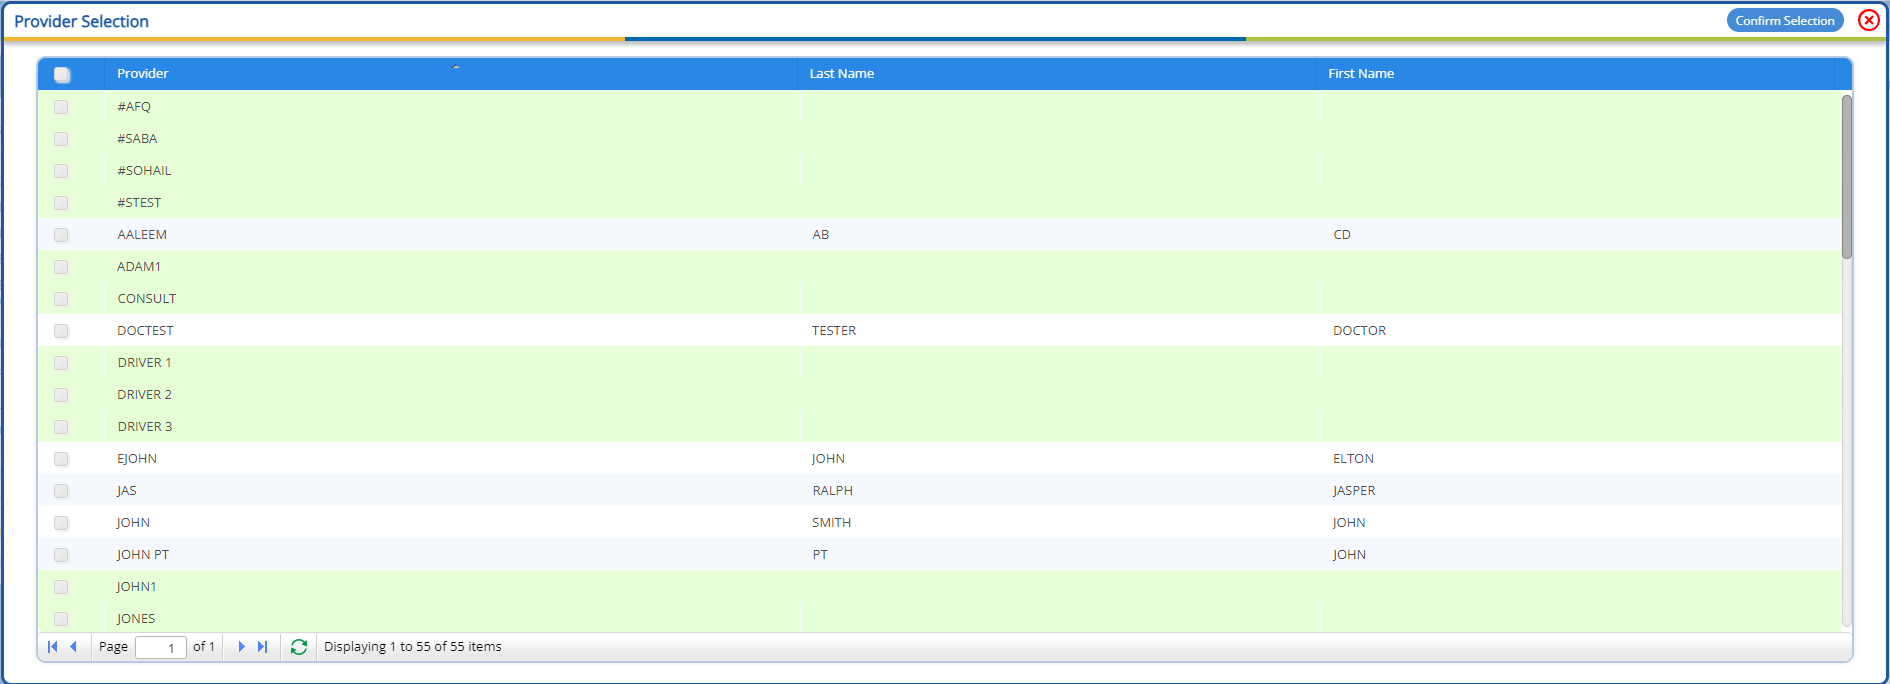Viewport: 1890px width, 684px height.
Task: Click first name CD in AALEEM row
Action: click(1342, 235)
